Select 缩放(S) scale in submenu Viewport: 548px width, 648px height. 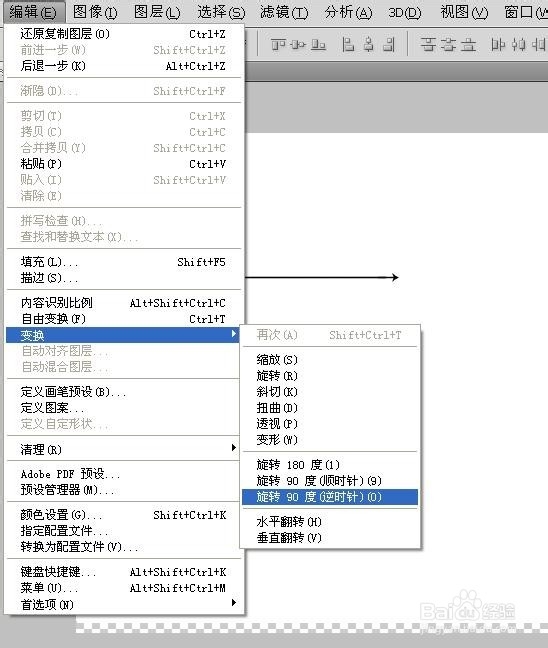[330, 360]
